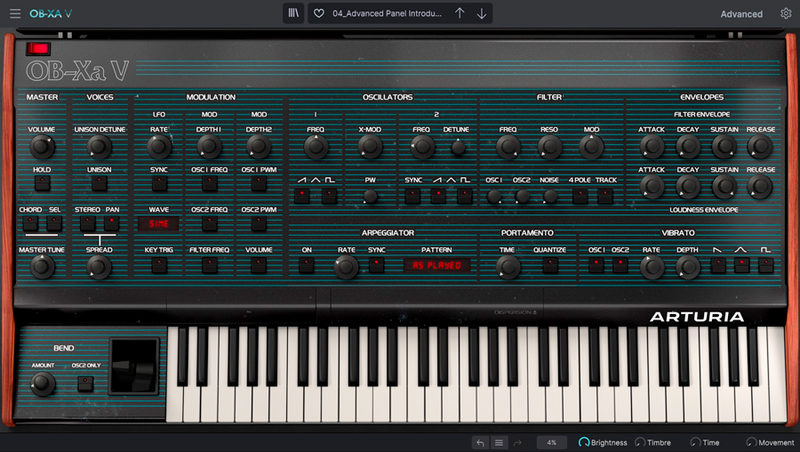Image resolution: width=800 pixels, height=452 pixels.
Task: Click the Time macro knob
Action: pos(695,442)
